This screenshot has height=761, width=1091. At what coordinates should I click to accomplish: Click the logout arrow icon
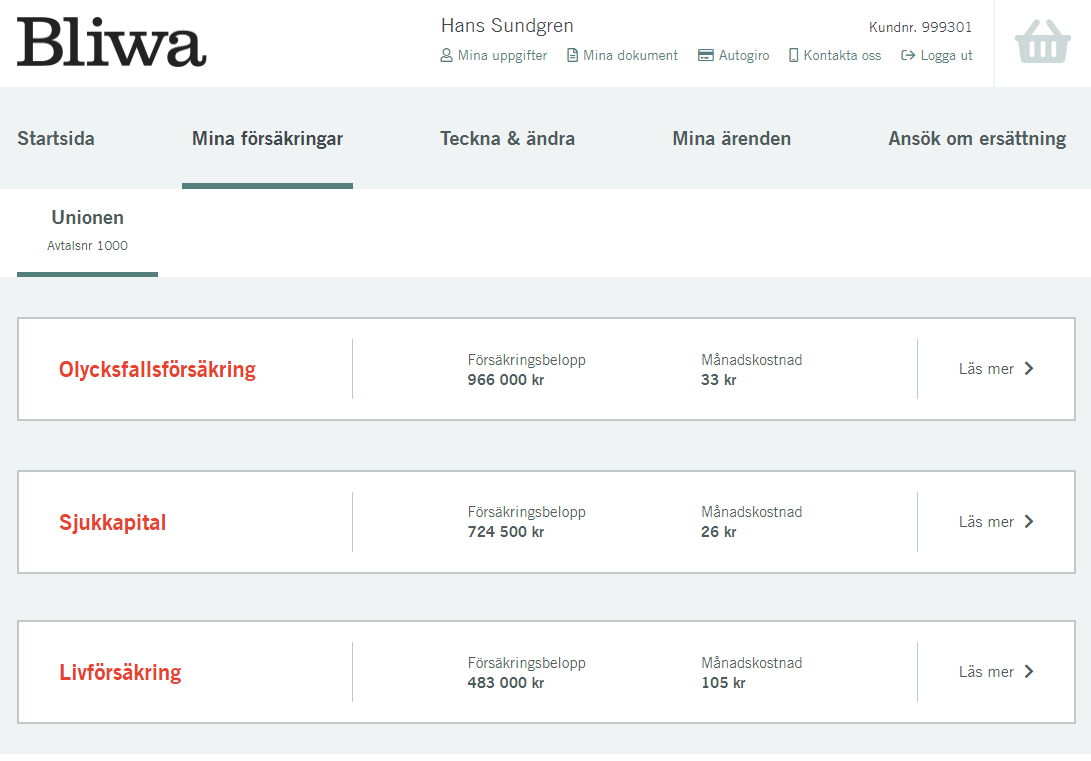click(x=908, y=55)
